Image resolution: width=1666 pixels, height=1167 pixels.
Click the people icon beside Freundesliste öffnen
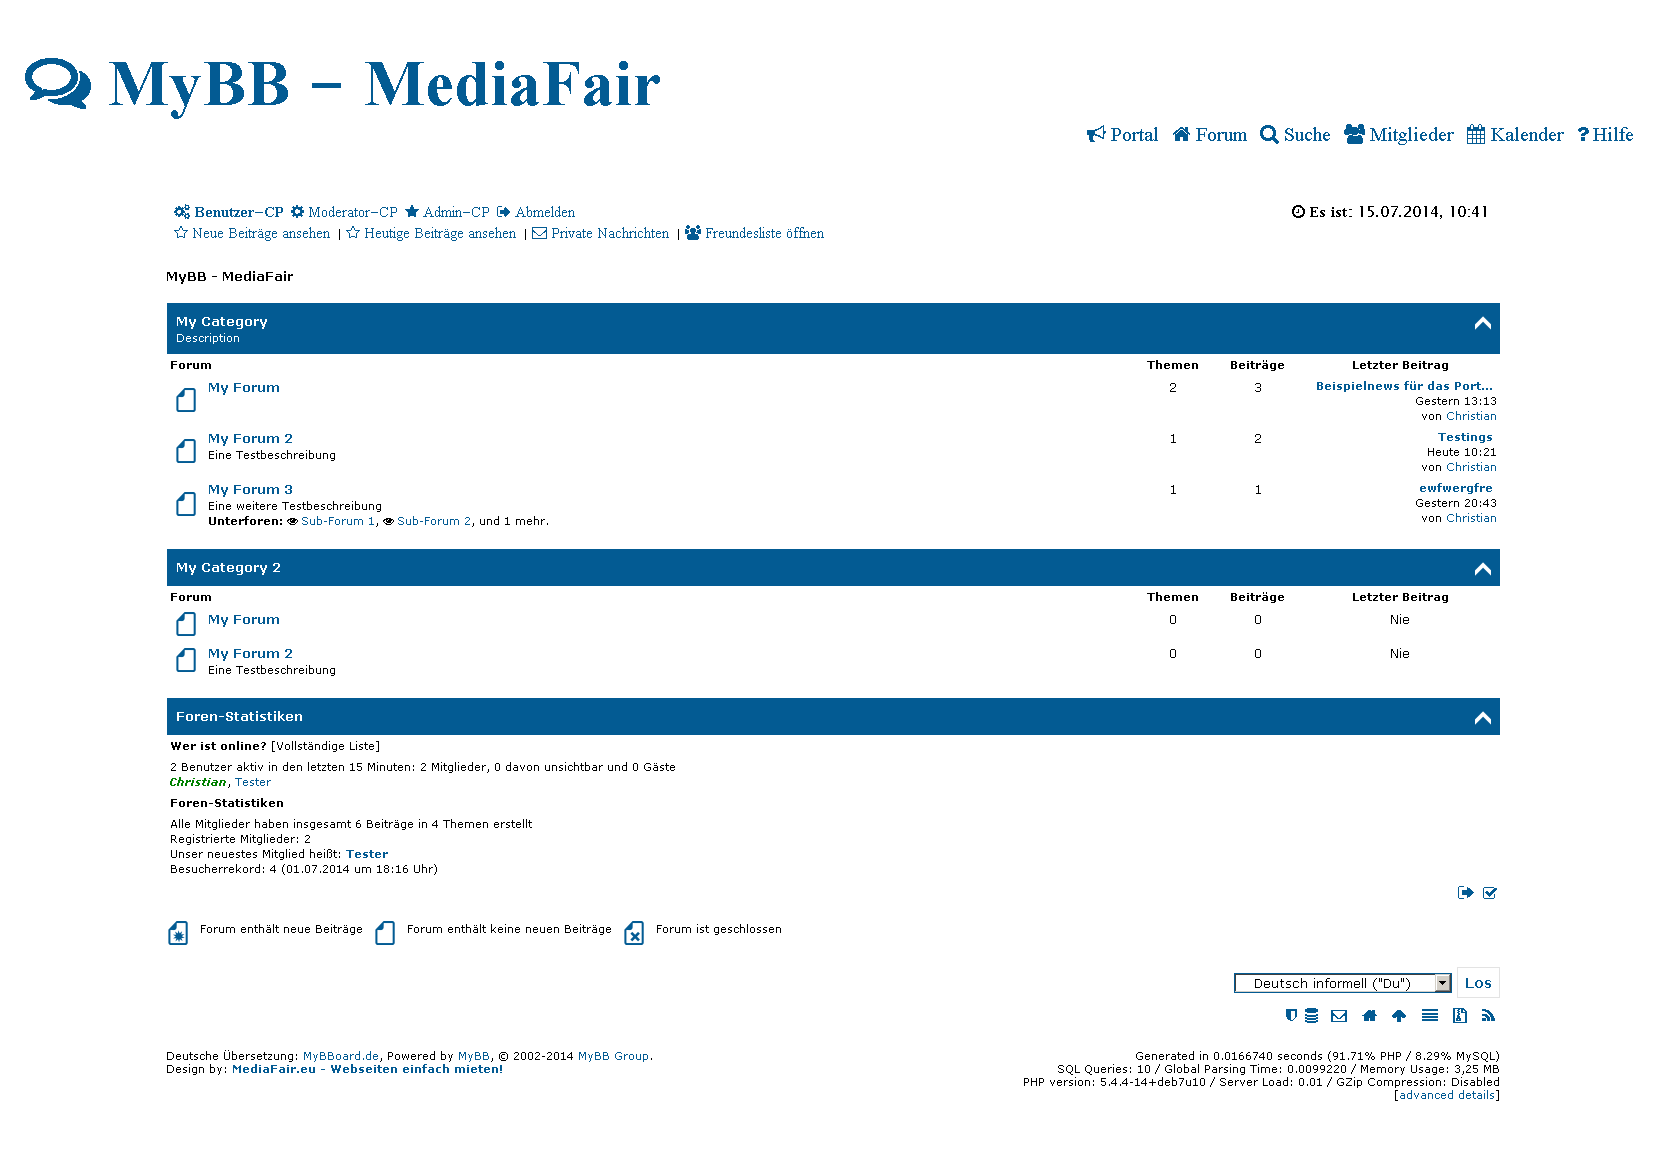[x=693, y=233]
